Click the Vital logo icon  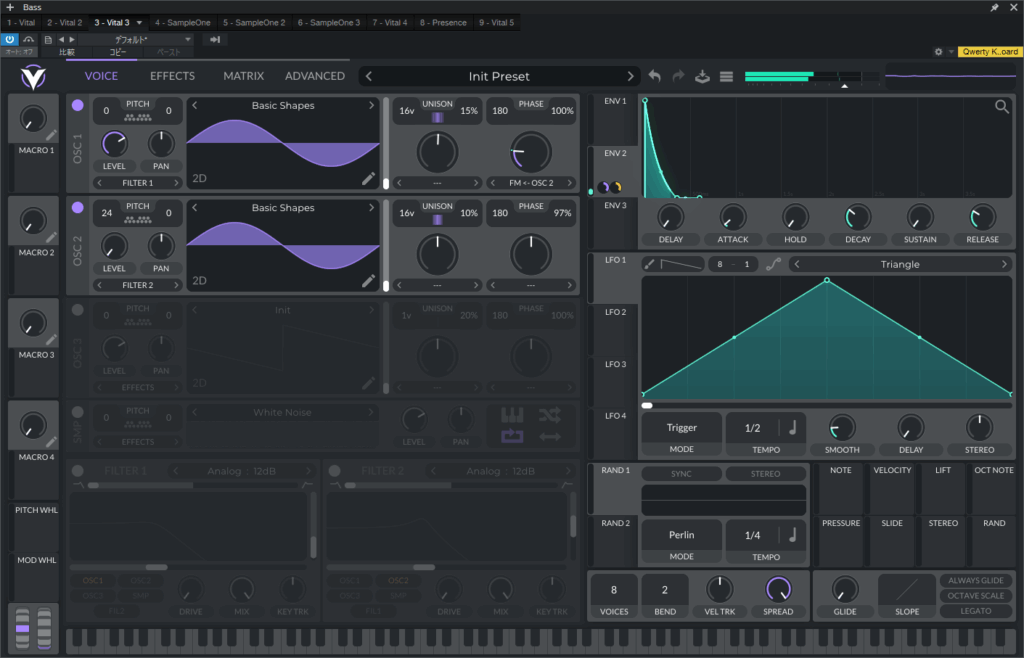click(x=32, y=76)
